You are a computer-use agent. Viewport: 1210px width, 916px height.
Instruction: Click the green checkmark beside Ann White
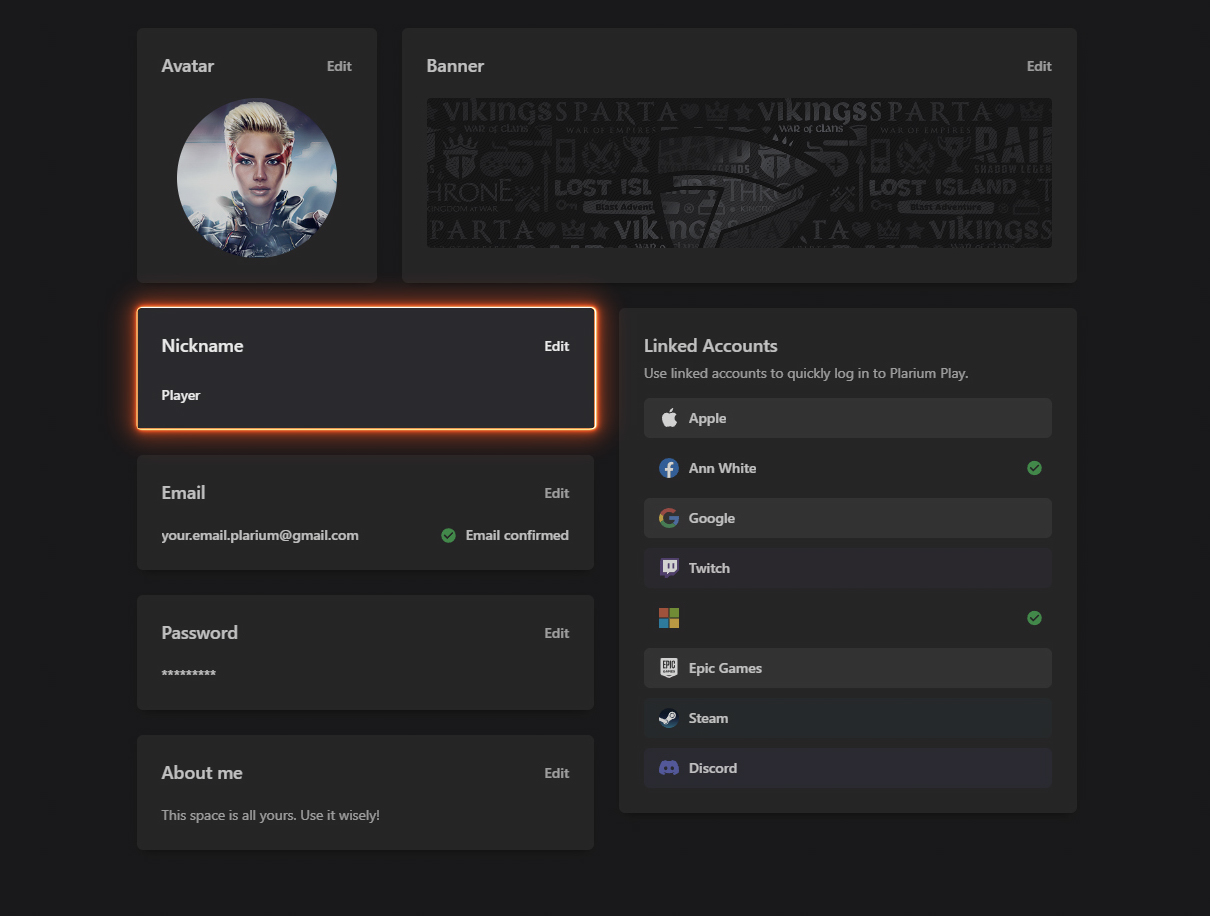click(1035, 468)
